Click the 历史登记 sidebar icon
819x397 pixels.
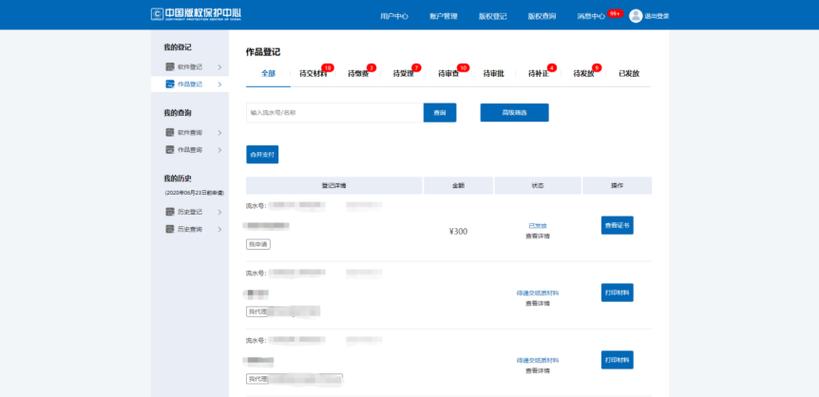point(169,212)
